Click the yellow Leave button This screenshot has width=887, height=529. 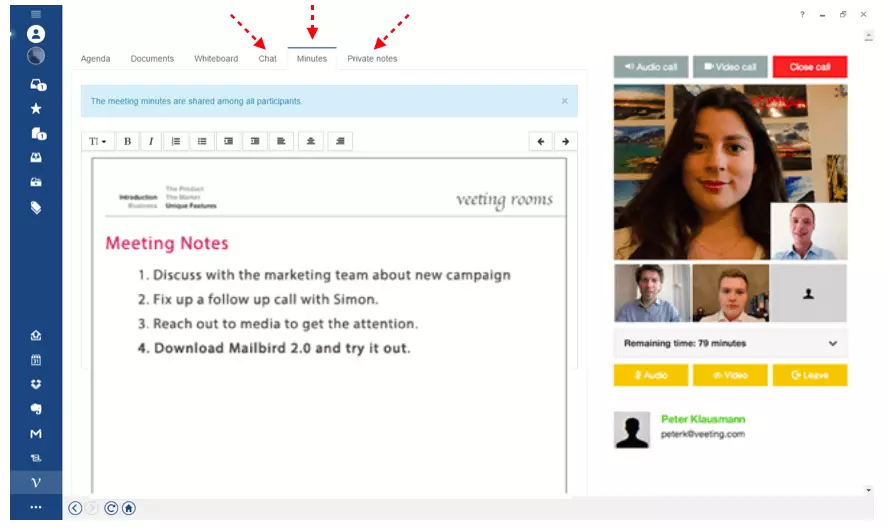point(810,375)
